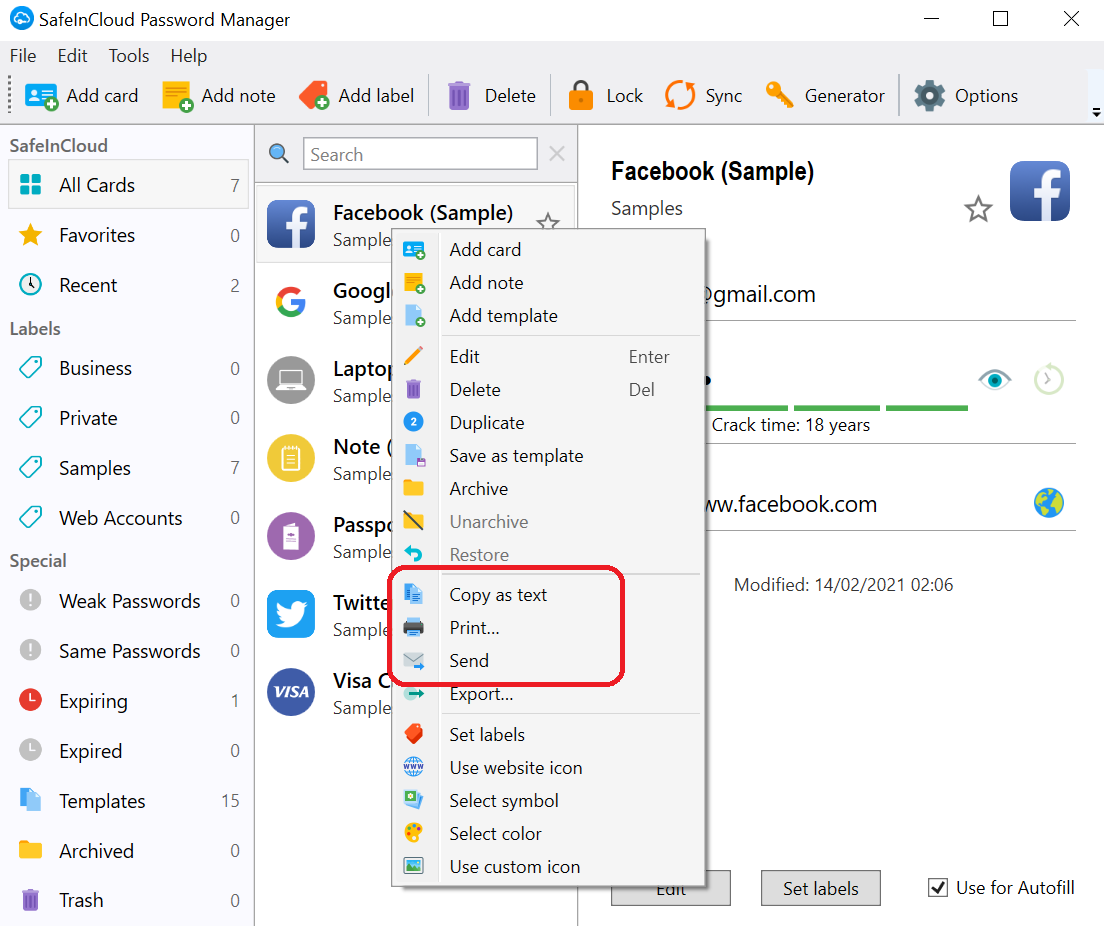Open the Help menu
The image size is (1104, 926).
point(189,56)
